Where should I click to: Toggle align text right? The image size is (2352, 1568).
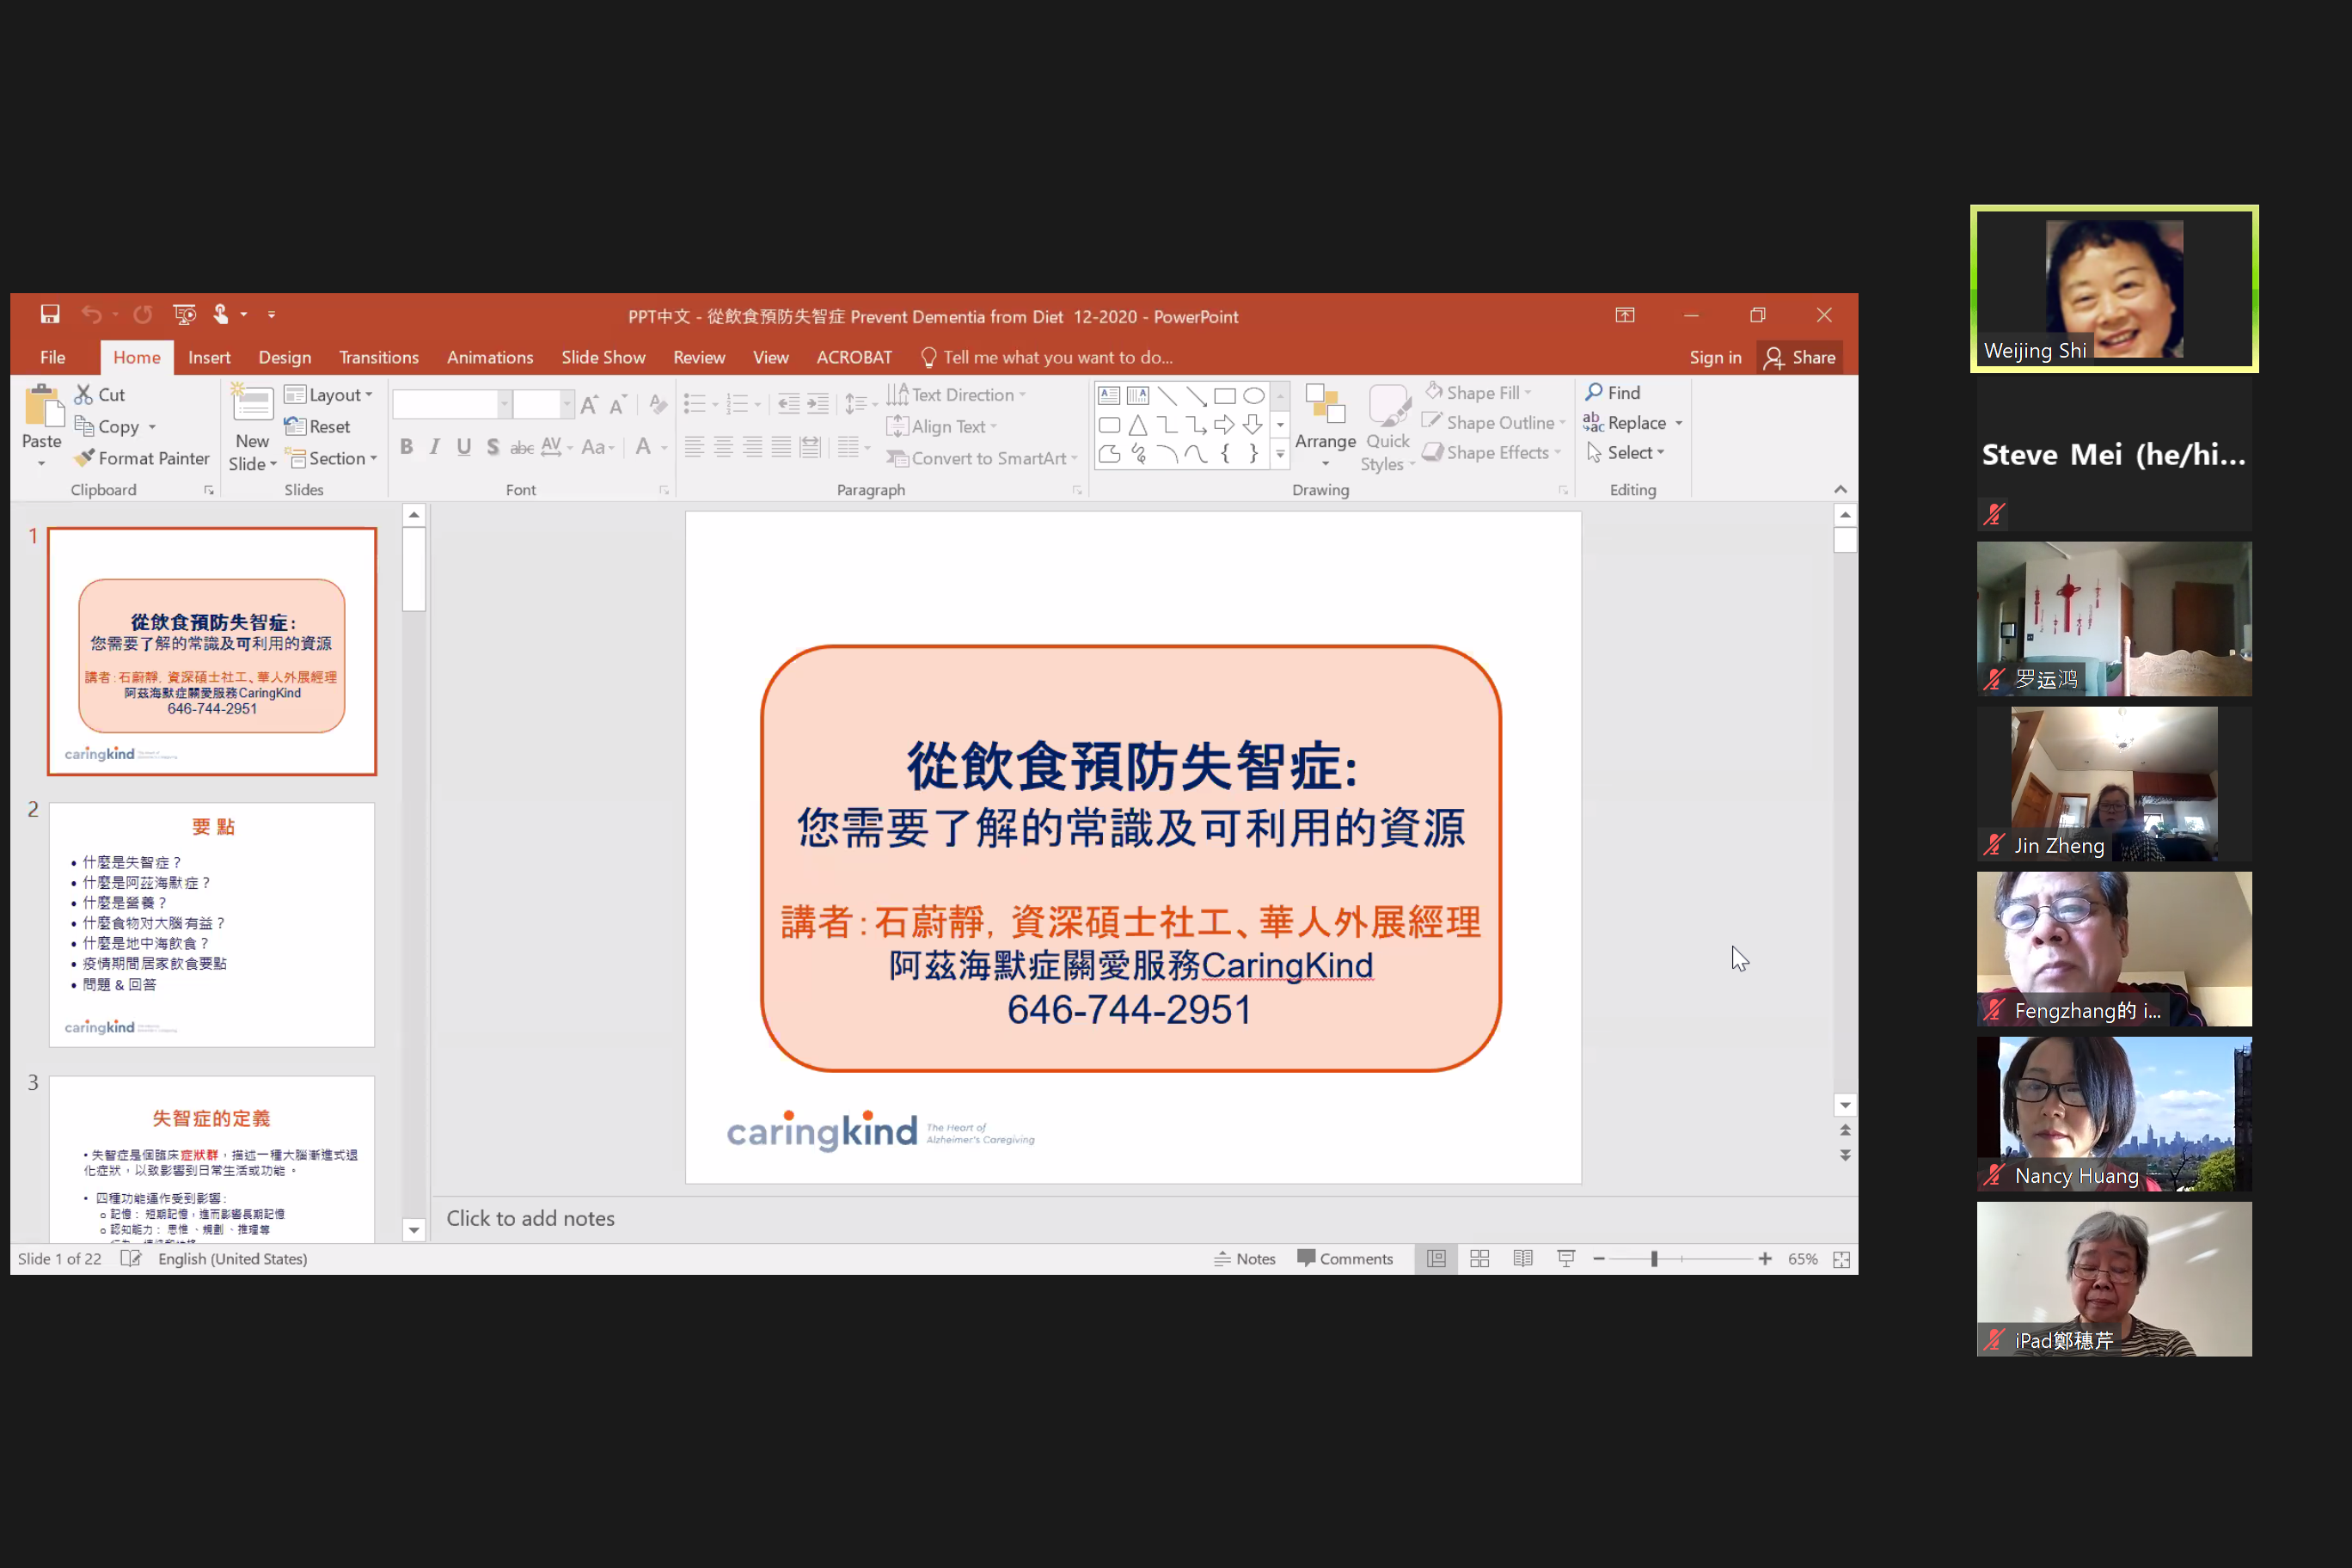click(752, 447)
